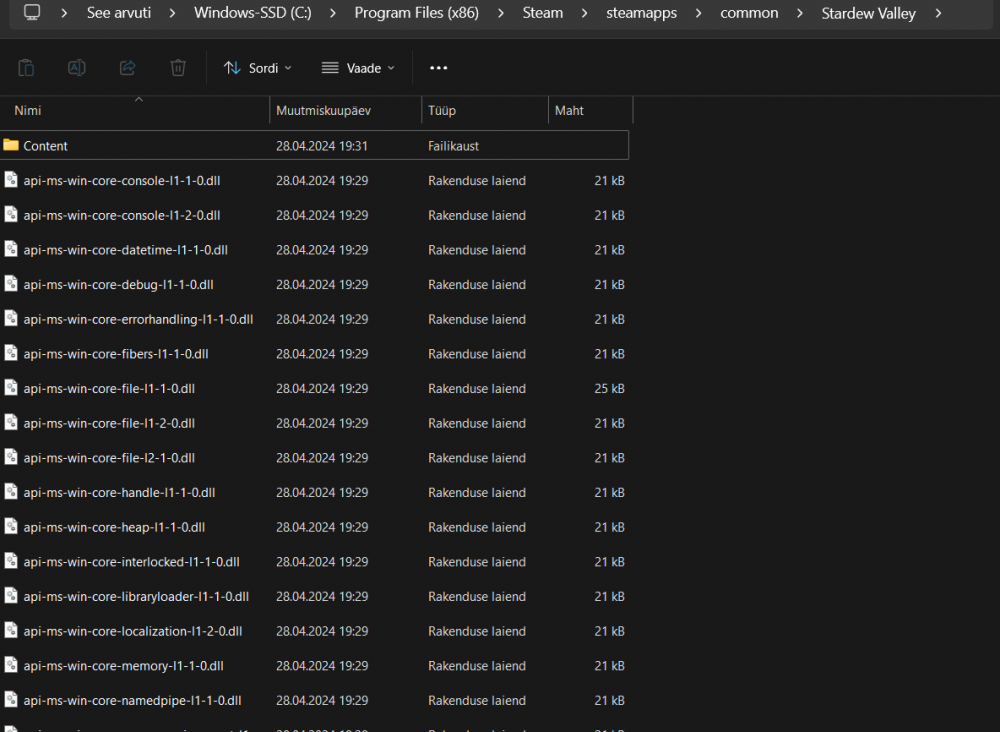
Task: Go to common breadcrumb
Action: 749,13
